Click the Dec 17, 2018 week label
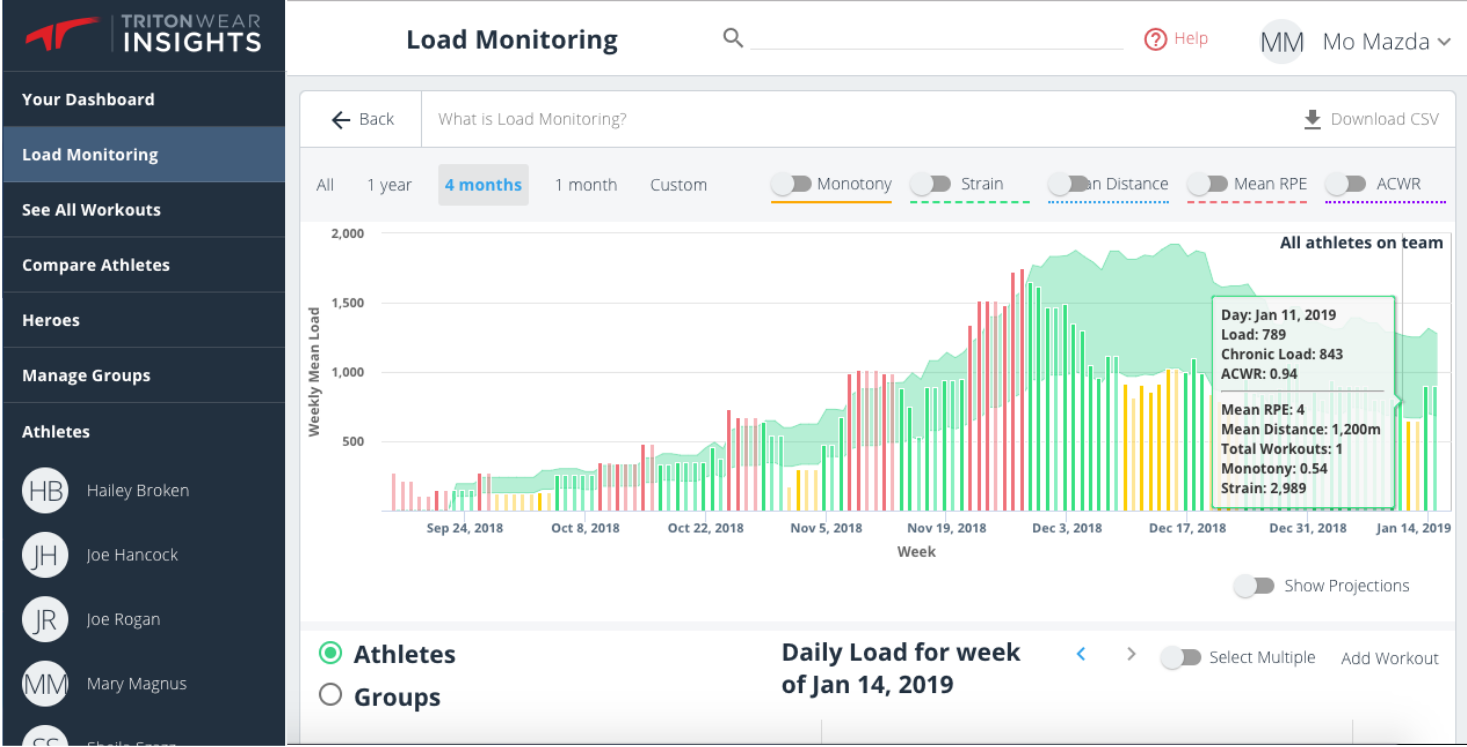 point(1187,528)
